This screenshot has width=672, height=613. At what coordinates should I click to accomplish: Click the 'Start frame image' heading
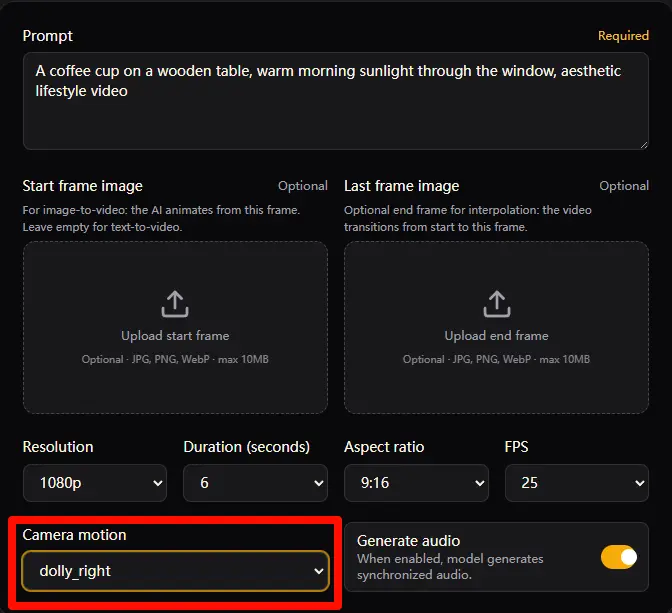coord(83,186)
